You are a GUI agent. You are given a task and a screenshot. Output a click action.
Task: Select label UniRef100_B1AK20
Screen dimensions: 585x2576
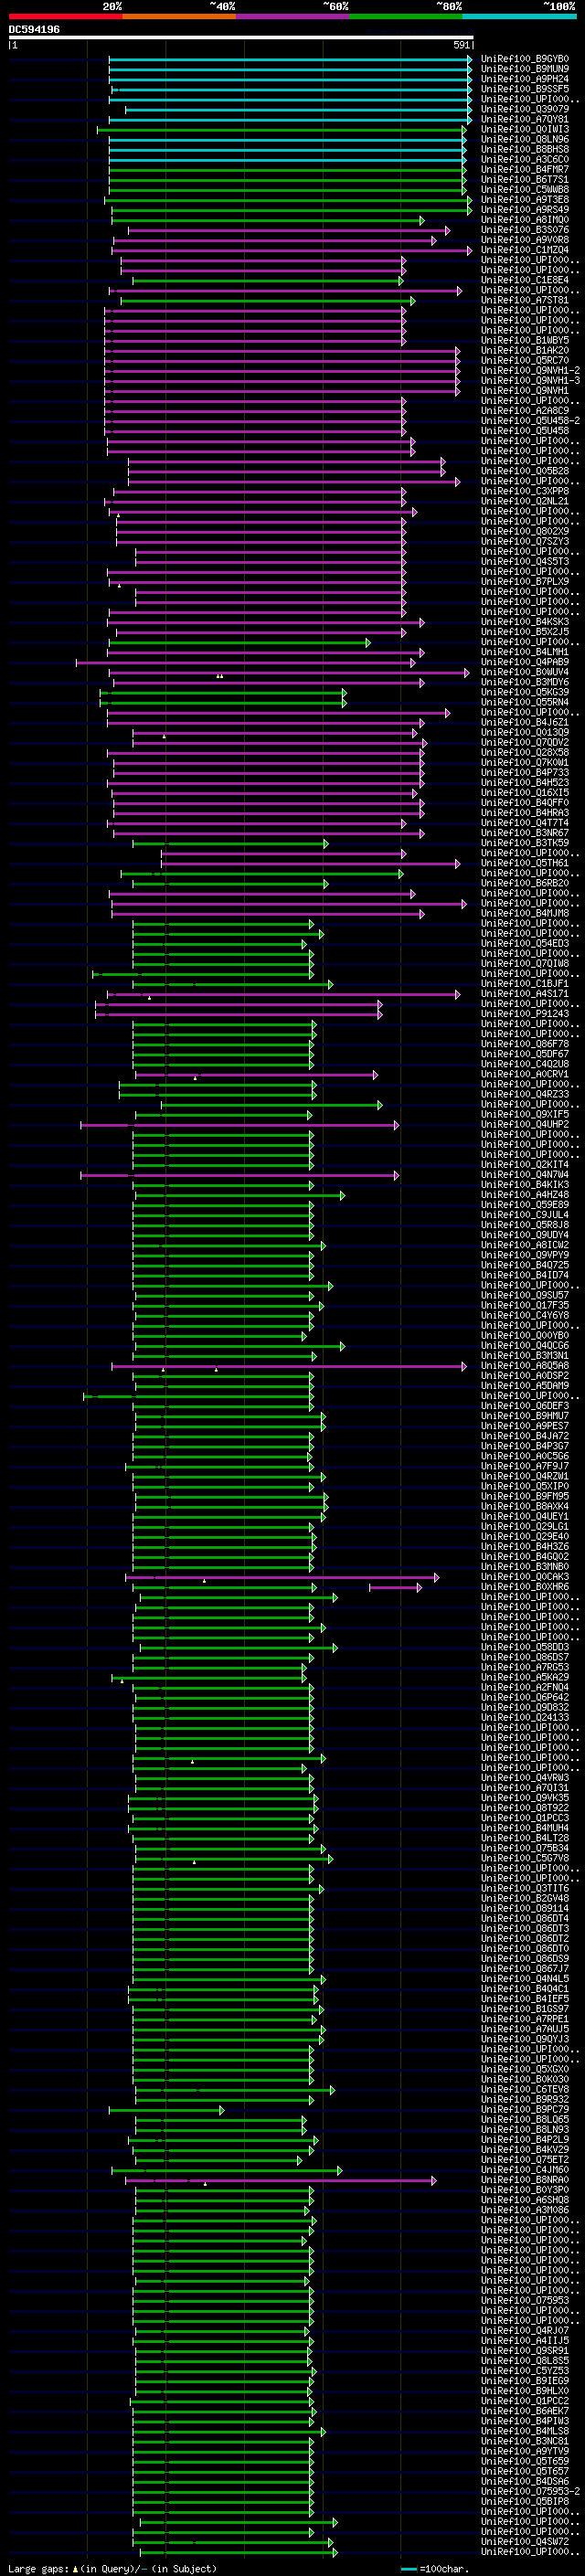coord(525,351)
